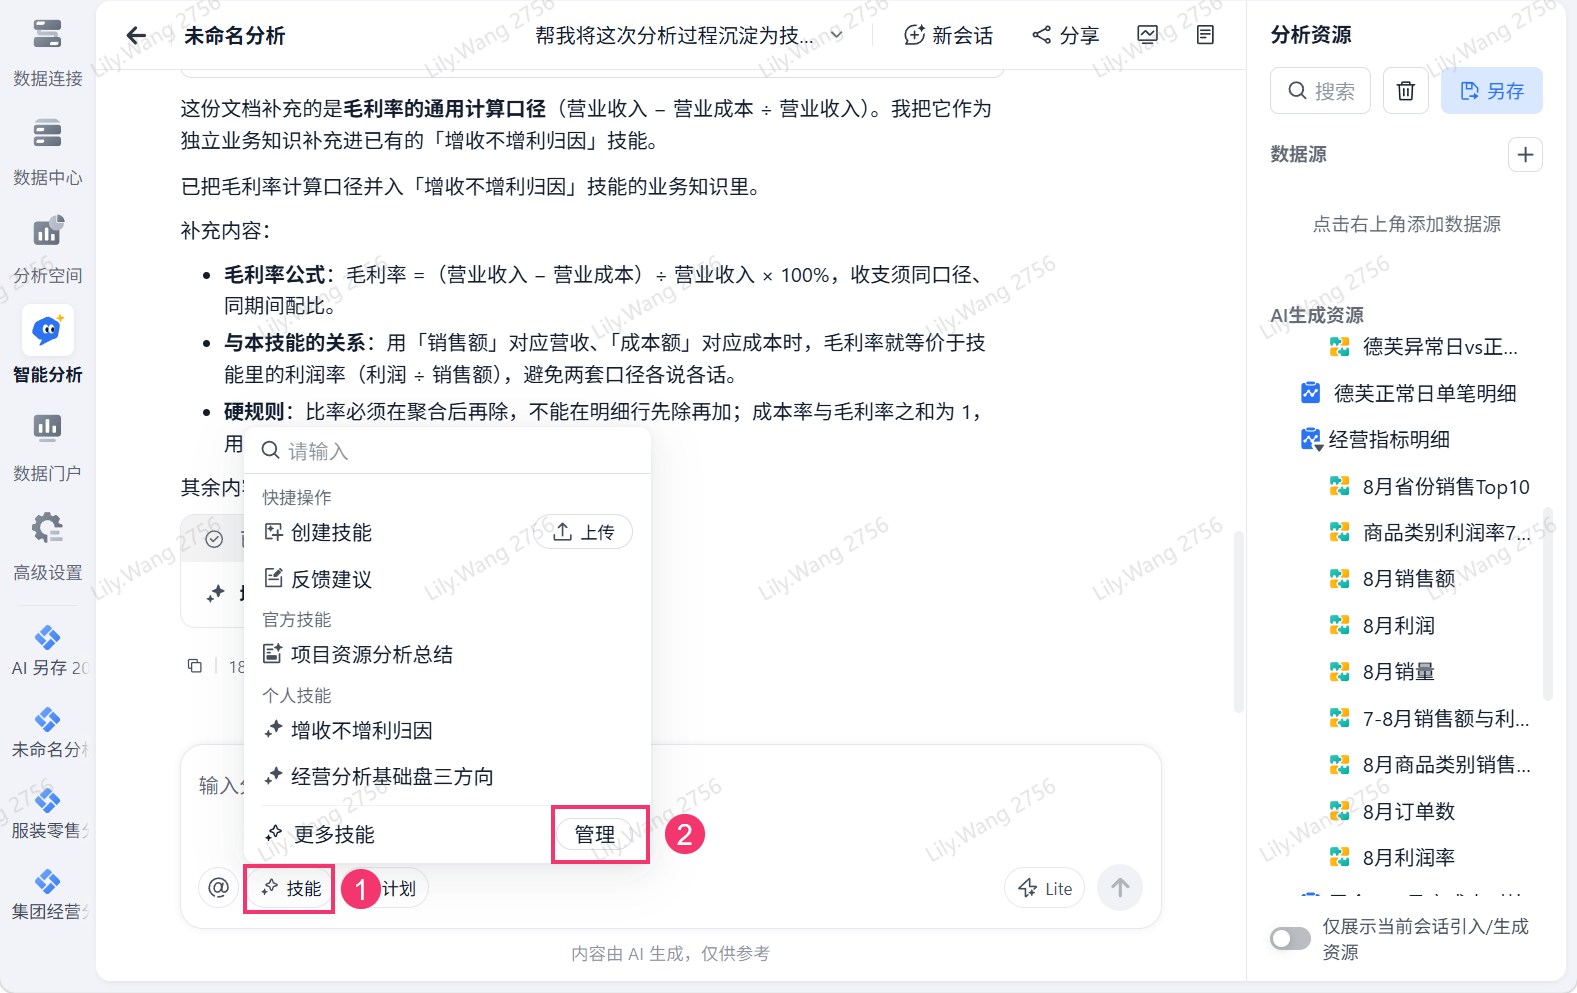
Task: Open resource 经营指标明细
Action: [1375, 439]
